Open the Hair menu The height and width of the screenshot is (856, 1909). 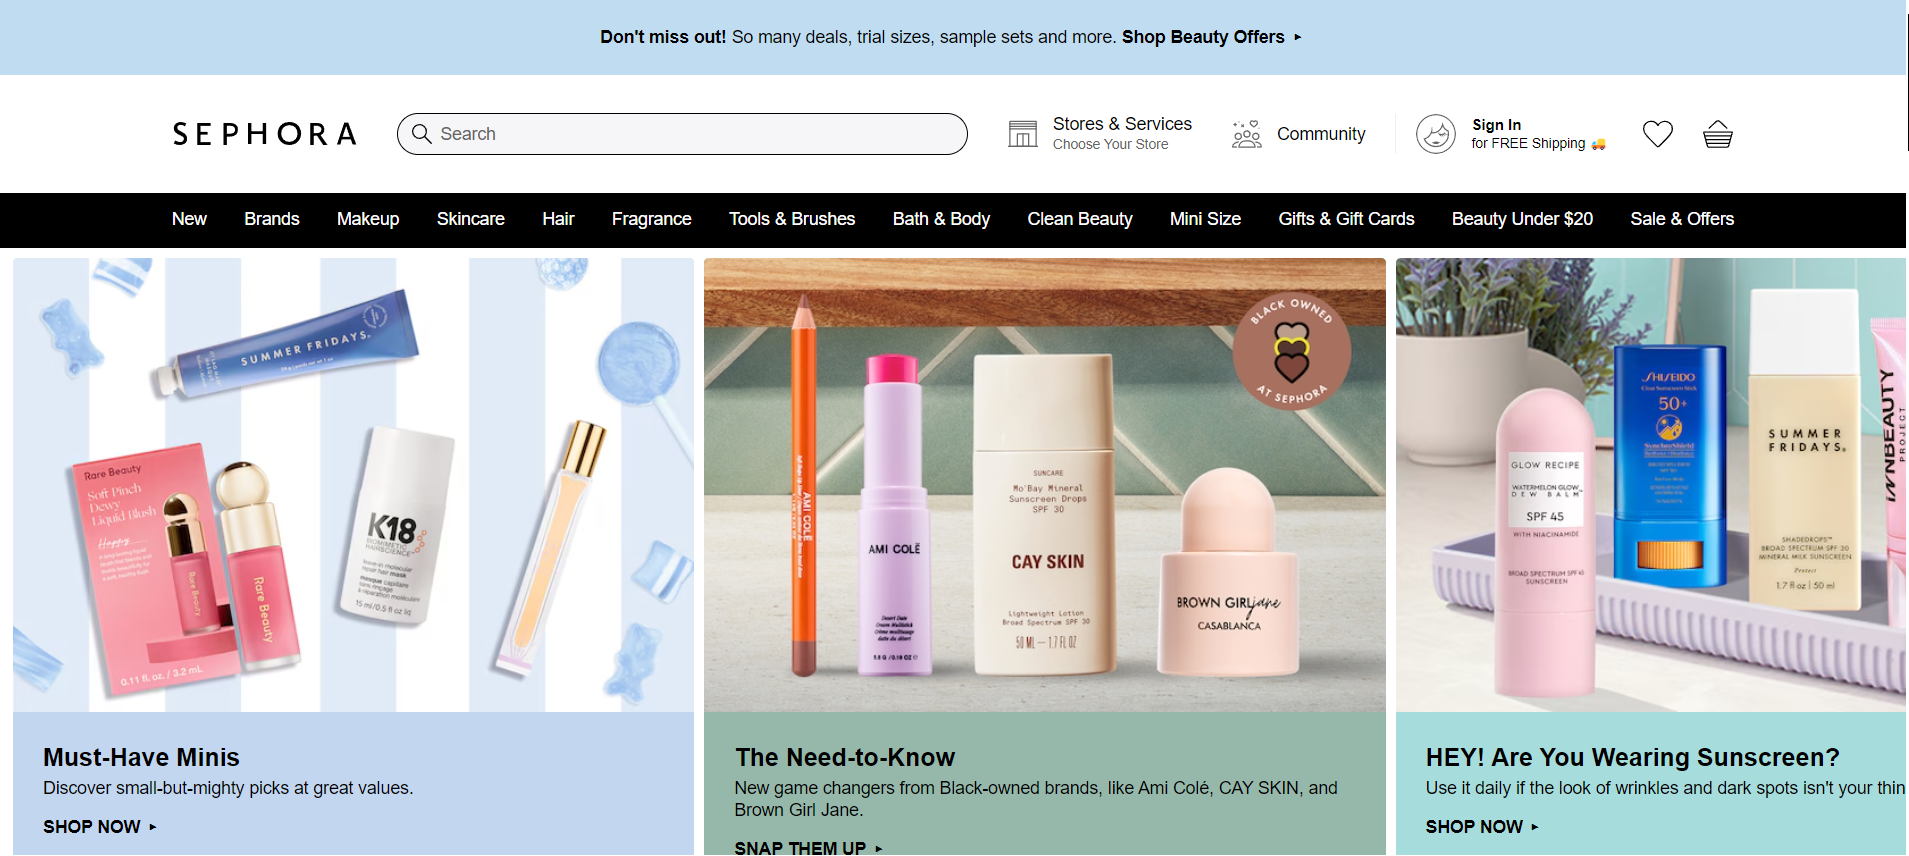click(x=558, y=219)
